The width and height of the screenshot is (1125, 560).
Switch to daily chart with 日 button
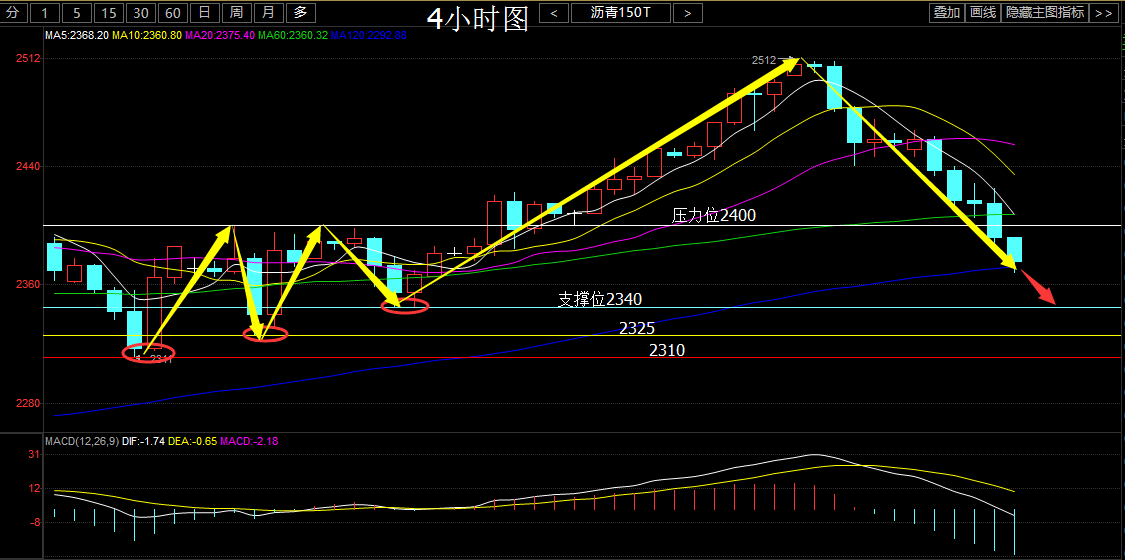[x=204, y=13]
